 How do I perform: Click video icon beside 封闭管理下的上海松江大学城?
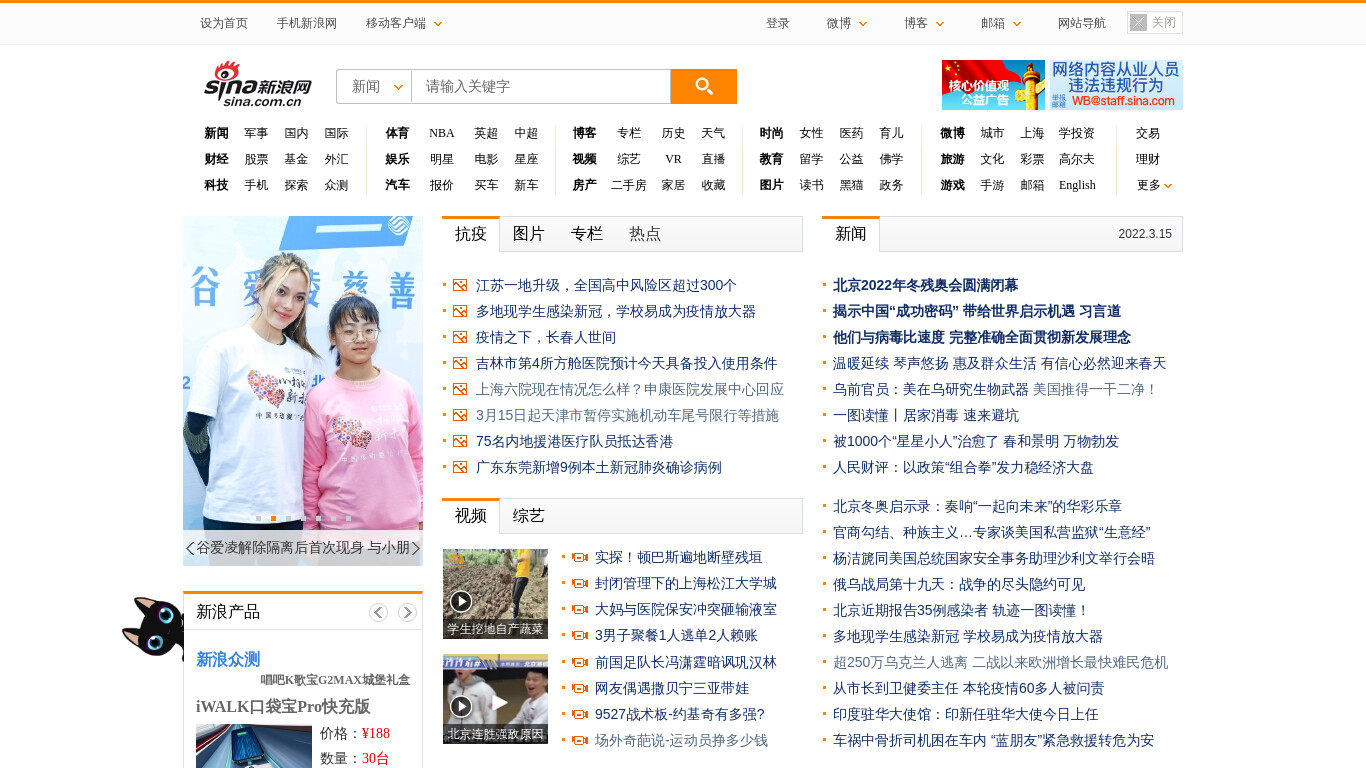coord(579,584)
